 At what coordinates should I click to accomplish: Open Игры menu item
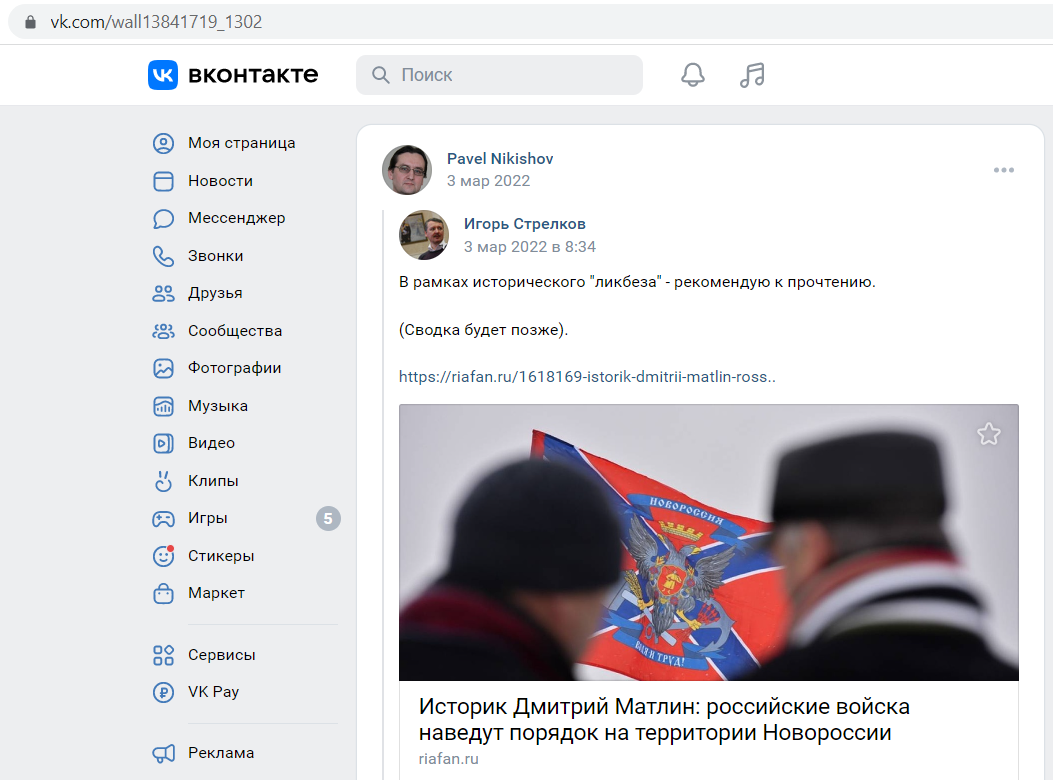208,518
